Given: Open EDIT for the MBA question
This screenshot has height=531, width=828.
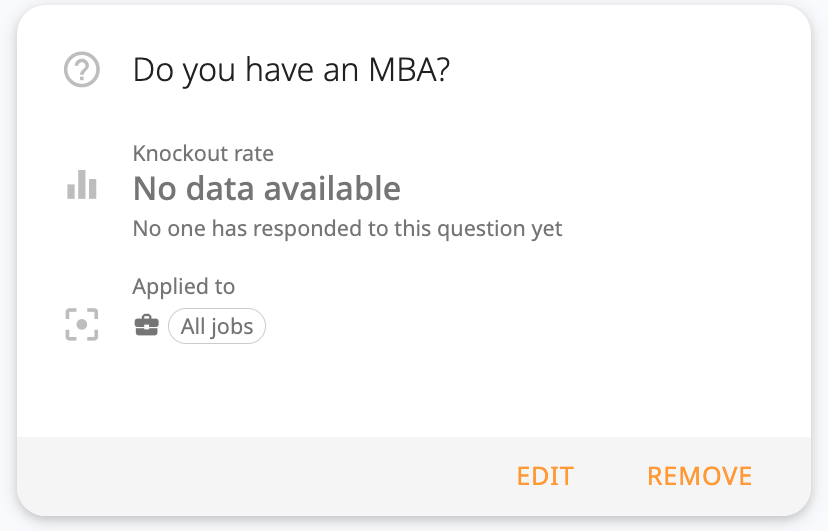Looking at the screenshot, I should tap(545, 476).
